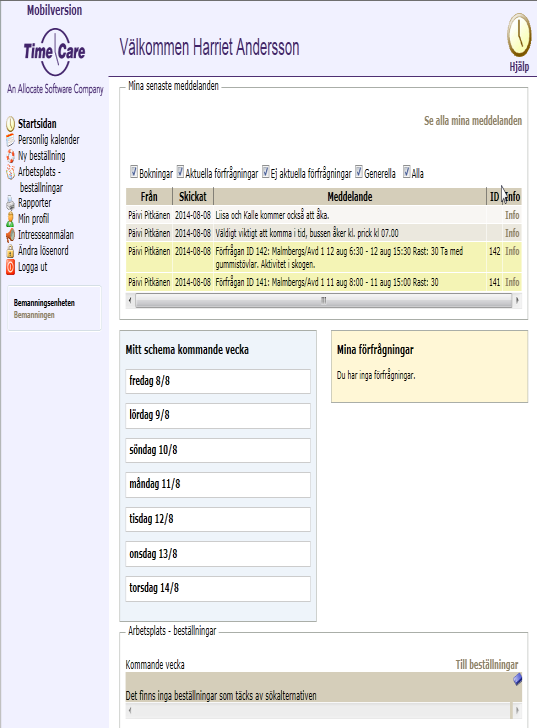Viewport: 537px width, 728px height.
Task: Toggle the Alla checkbox
Action: pyautogui.click(x=407, y=171)
